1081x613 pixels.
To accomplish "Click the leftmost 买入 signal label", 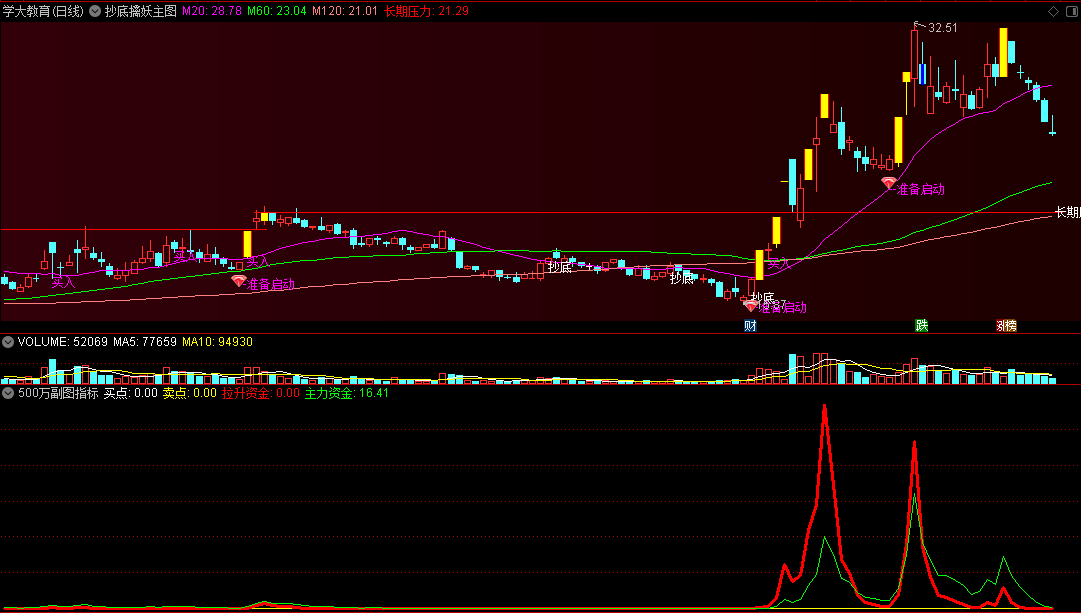I will point(63,282).
